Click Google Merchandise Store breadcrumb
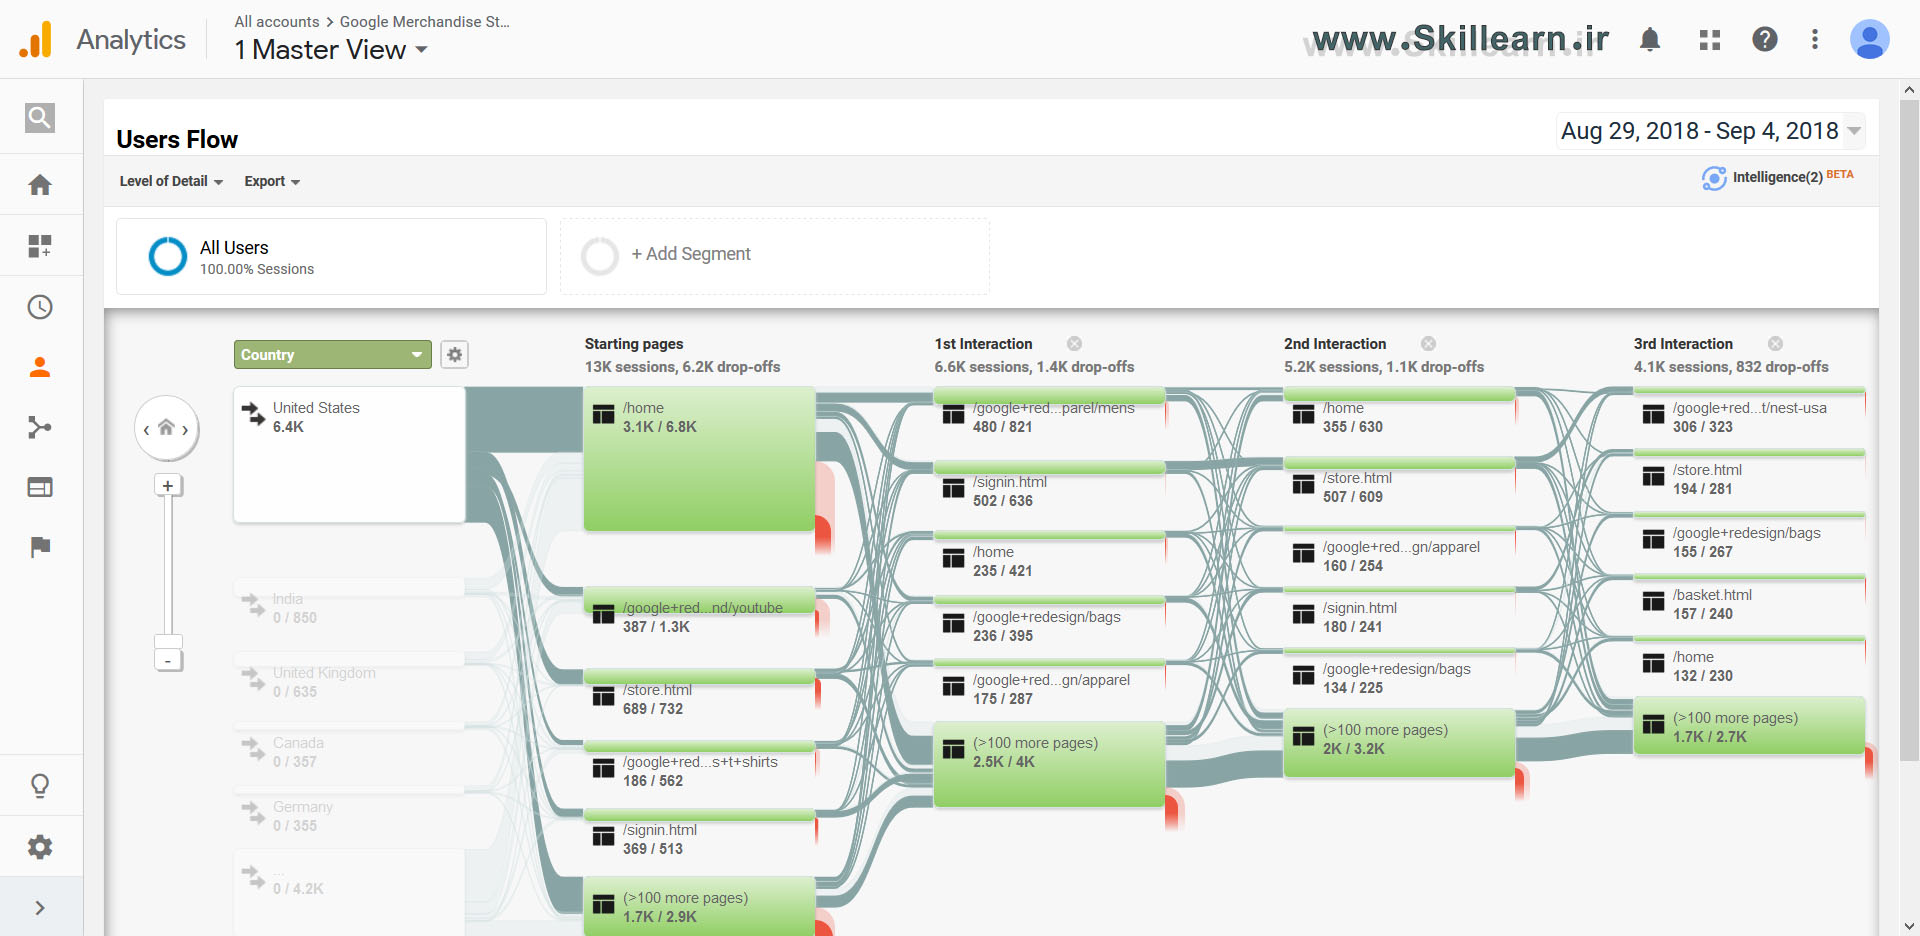The height and width of the screenshot is (936, 1920). (x=424, y=21)
